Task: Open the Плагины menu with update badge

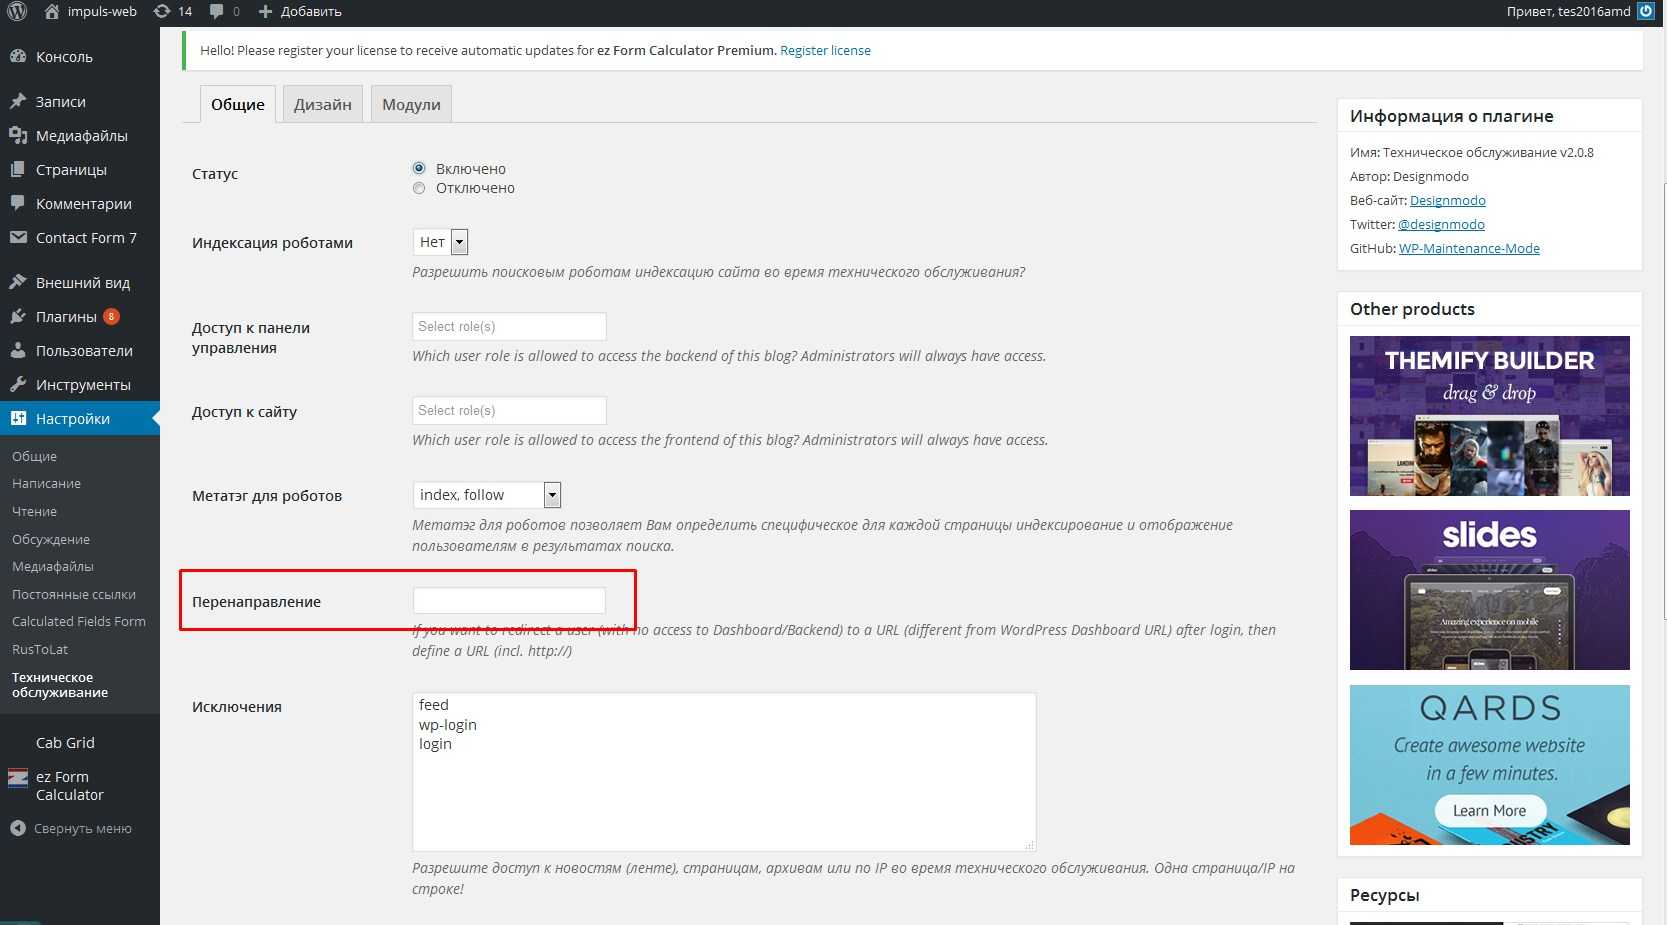Action: 66,317
